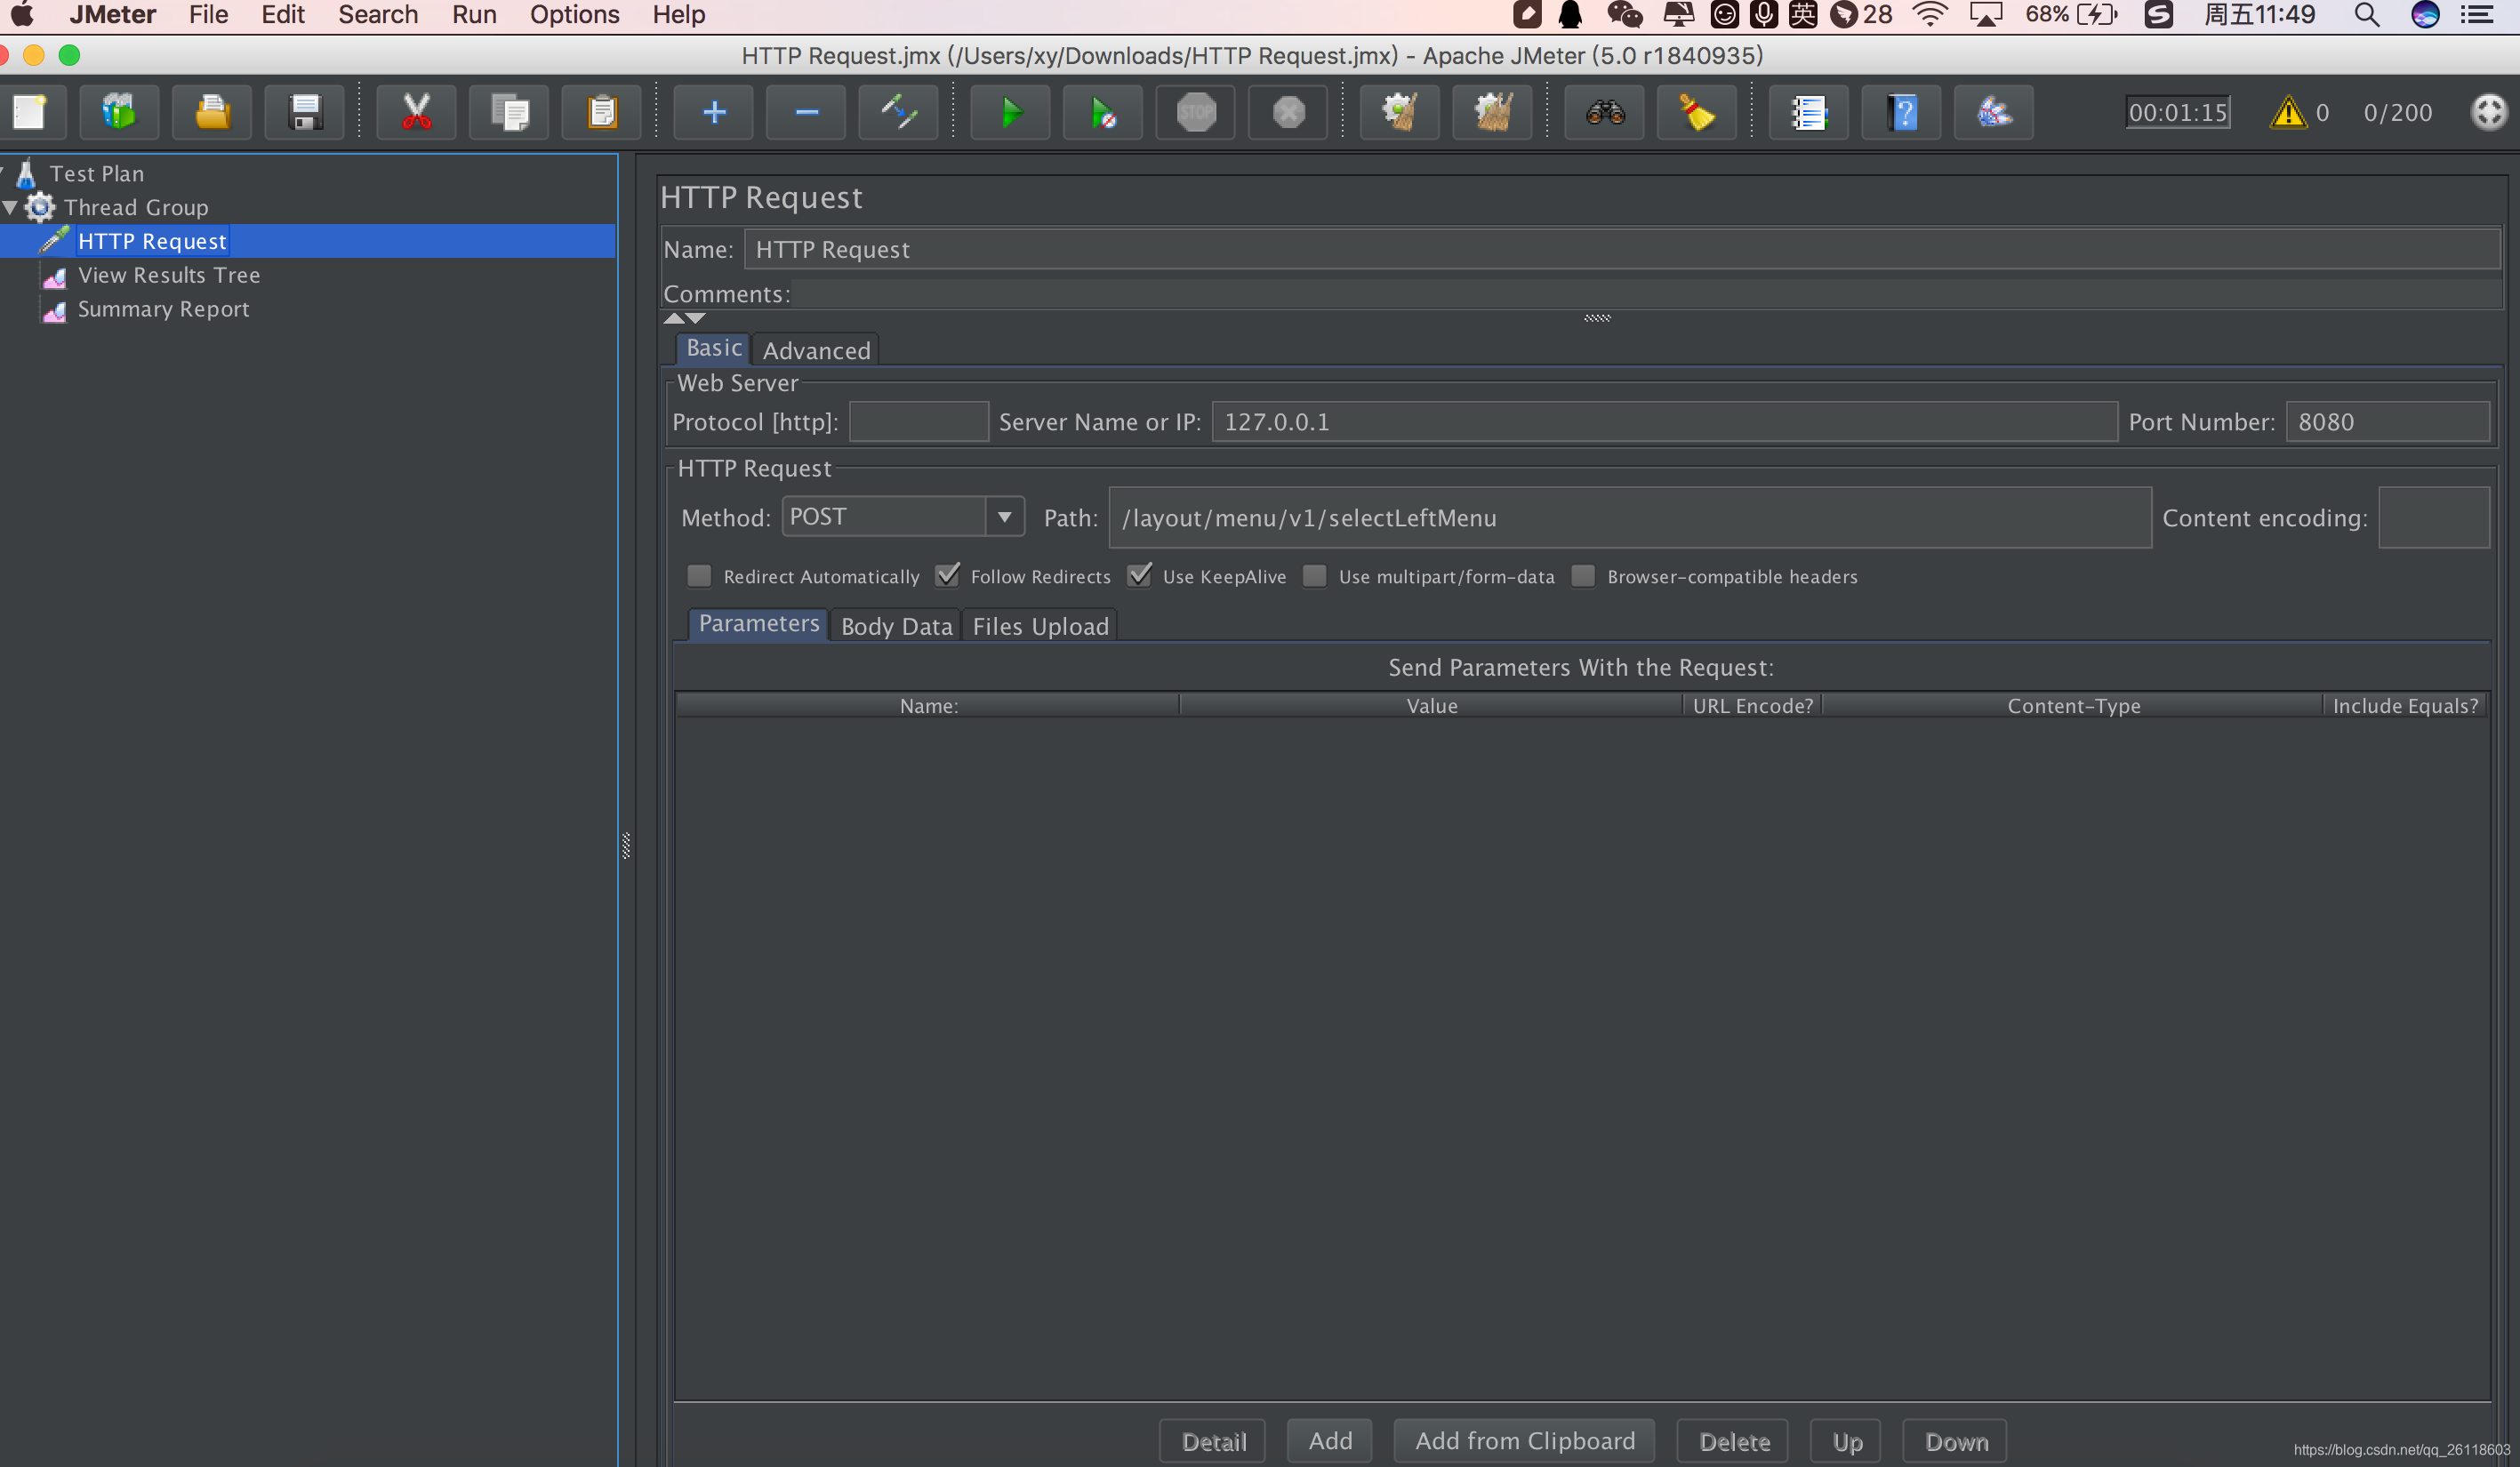The image size is (2520, 1467).
Task: Open WeChat icon in macOS menu bar
Action: (1625, 14)
